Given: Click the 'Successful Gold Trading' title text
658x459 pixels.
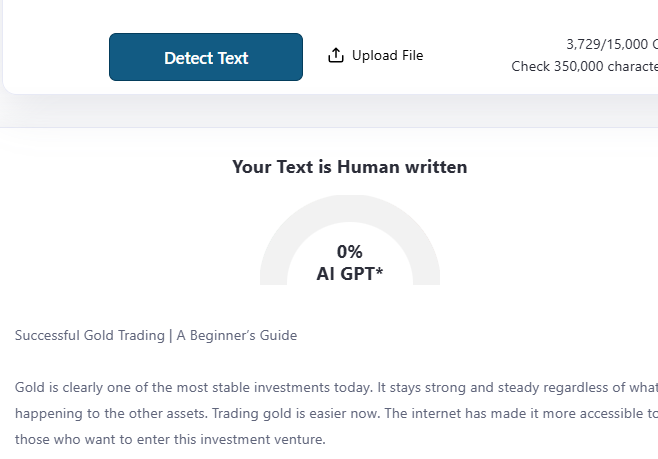Looking at the screenshot, I should (x=89, y=336).
